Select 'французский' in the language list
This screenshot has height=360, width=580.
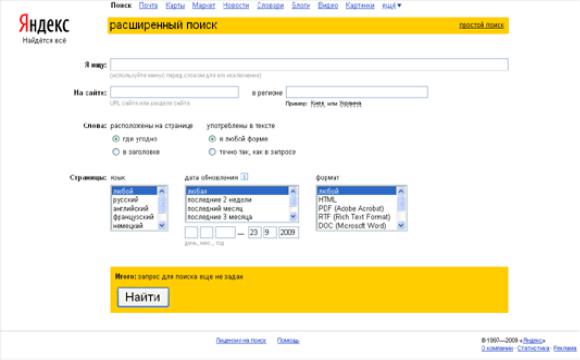pos(135,217)
